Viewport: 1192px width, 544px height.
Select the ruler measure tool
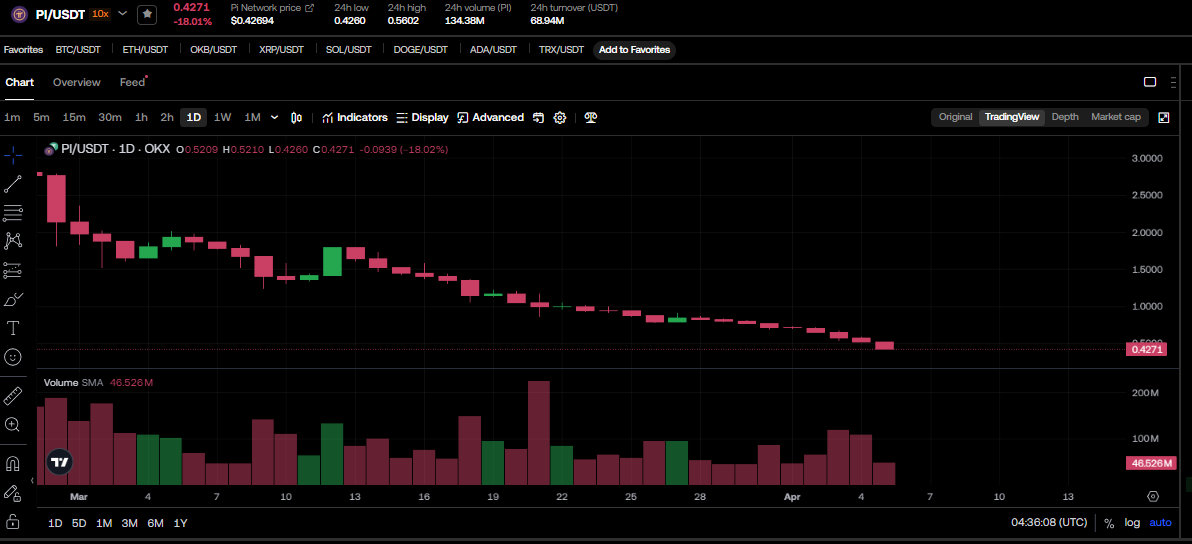[13, 396]
